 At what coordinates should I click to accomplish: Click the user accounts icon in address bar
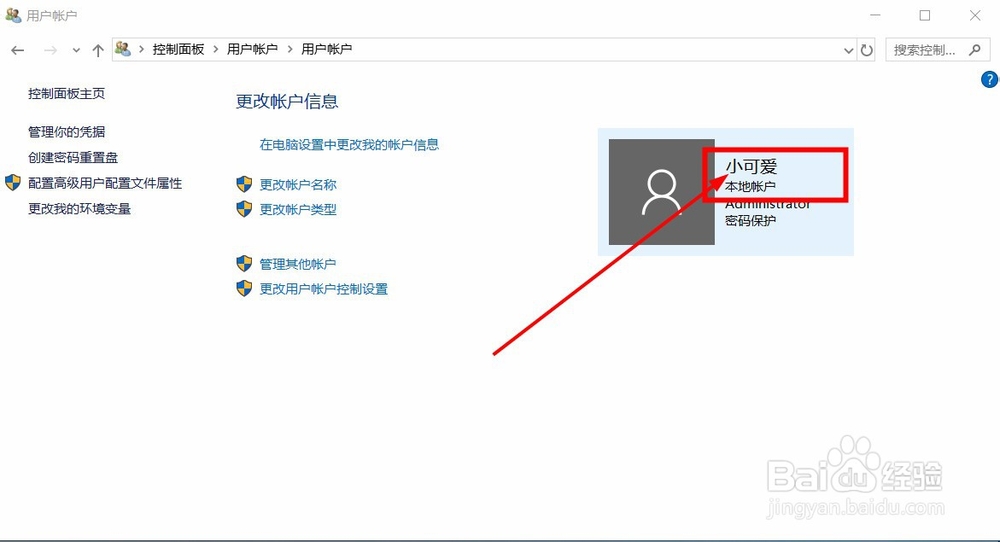(x=123, y=49)
